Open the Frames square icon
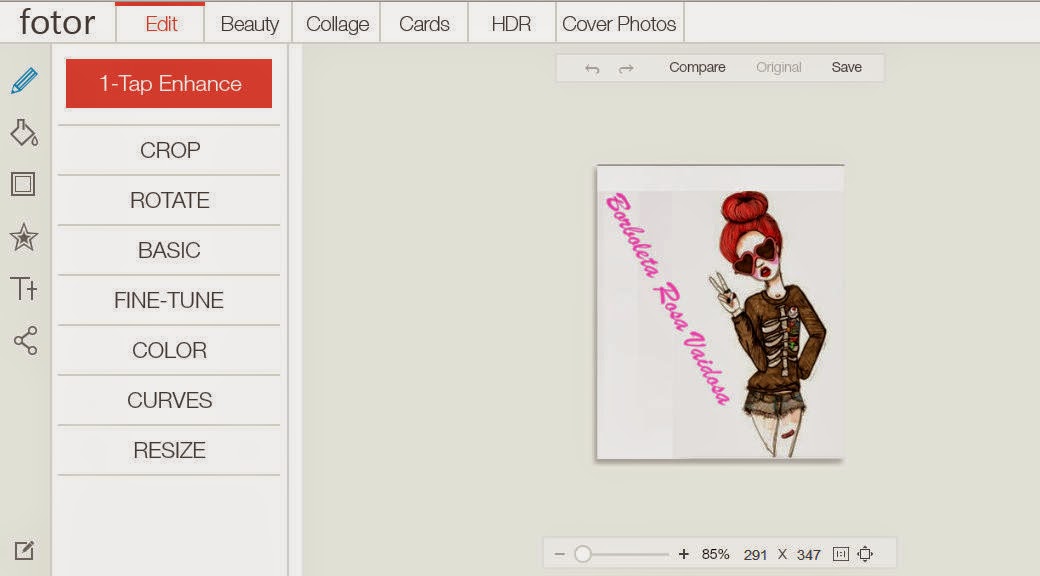Screen dimensions: 1040x576 (x=23, y=184)
